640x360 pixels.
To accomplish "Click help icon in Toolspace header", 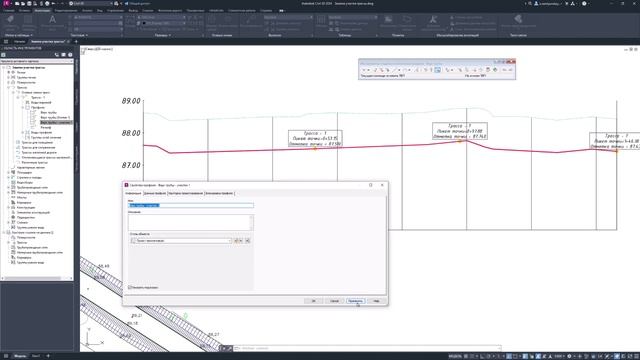I will 70,55.
